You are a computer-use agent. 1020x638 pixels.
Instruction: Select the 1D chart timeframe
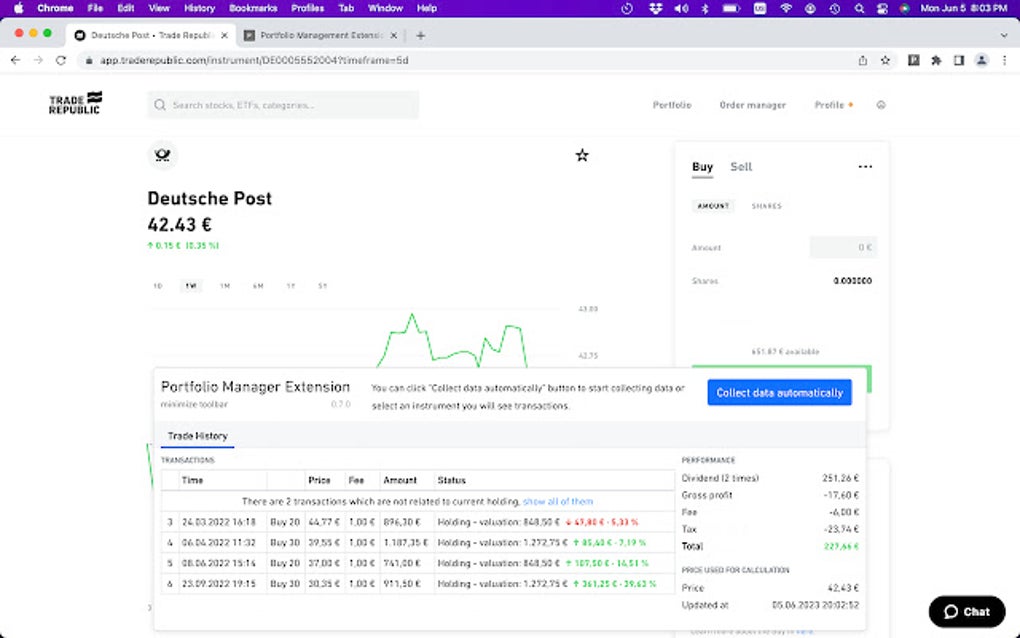coord(157,286)
